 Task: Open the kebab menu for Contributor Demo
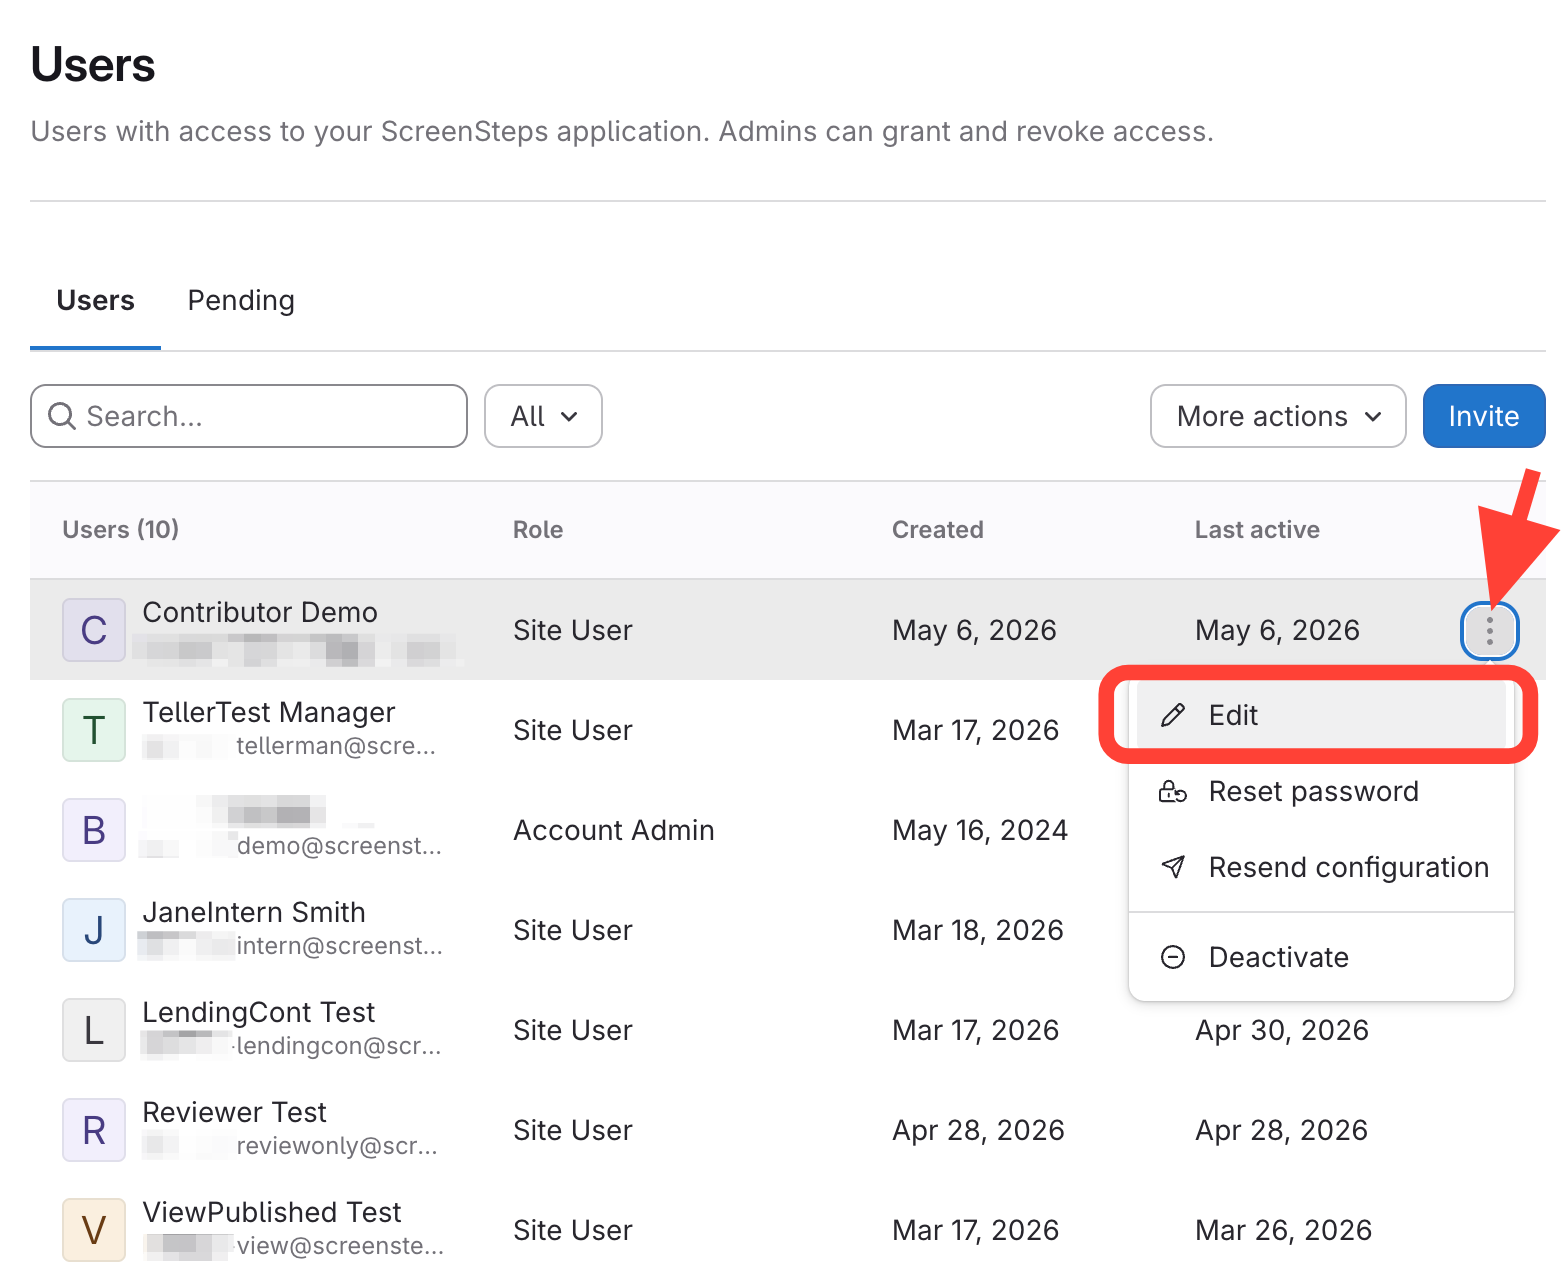[x=1489, y=630]
